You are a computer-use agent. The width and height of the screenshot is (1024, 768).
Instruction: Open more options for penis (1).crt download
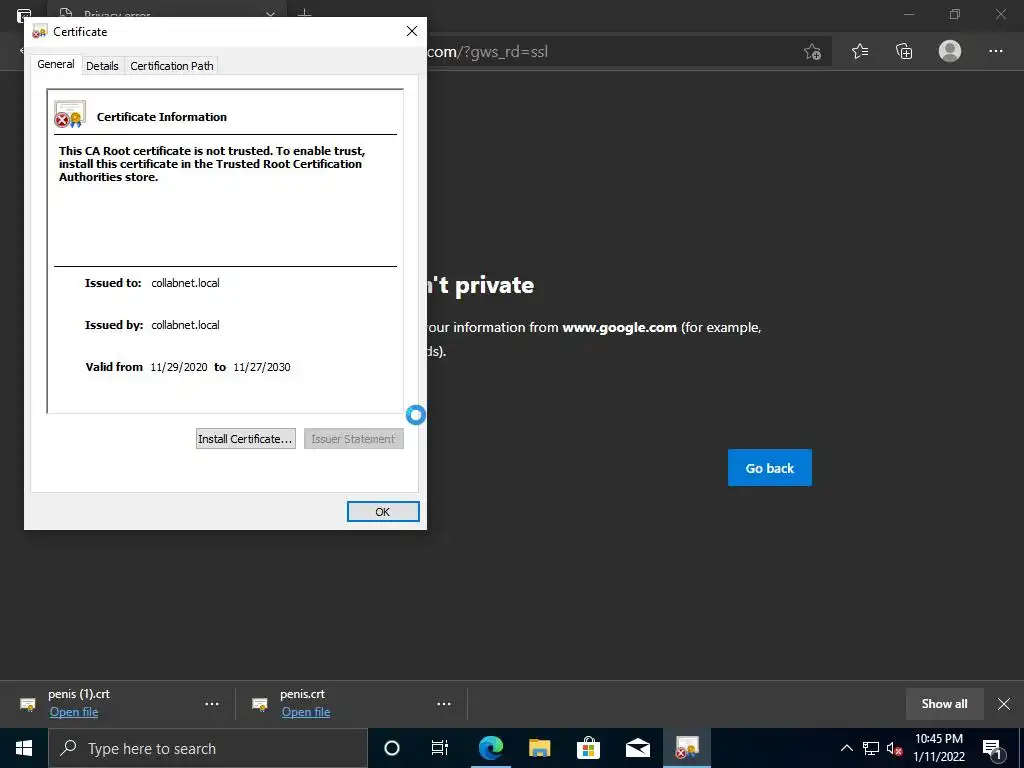click(212, 704)
